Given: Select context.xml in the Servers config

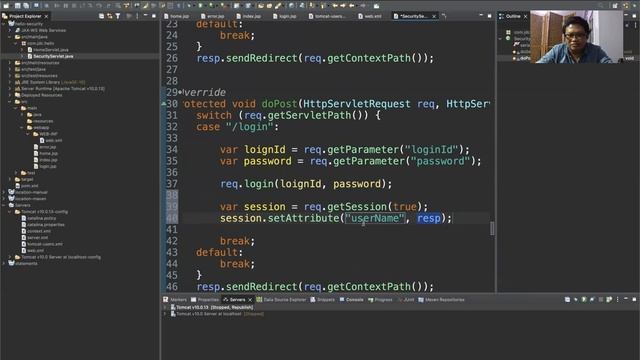Looking at the screenshot, I should click(x=36, y=231).
